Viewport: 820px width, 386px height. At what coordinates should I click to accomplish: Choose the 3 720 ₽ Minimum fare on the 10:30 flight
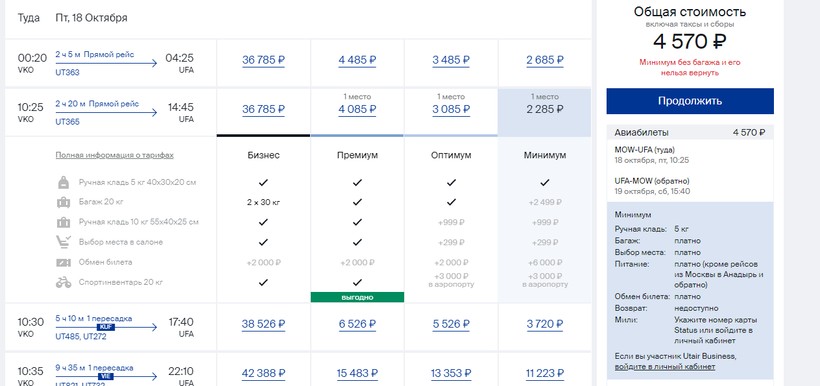coord(545,324)
